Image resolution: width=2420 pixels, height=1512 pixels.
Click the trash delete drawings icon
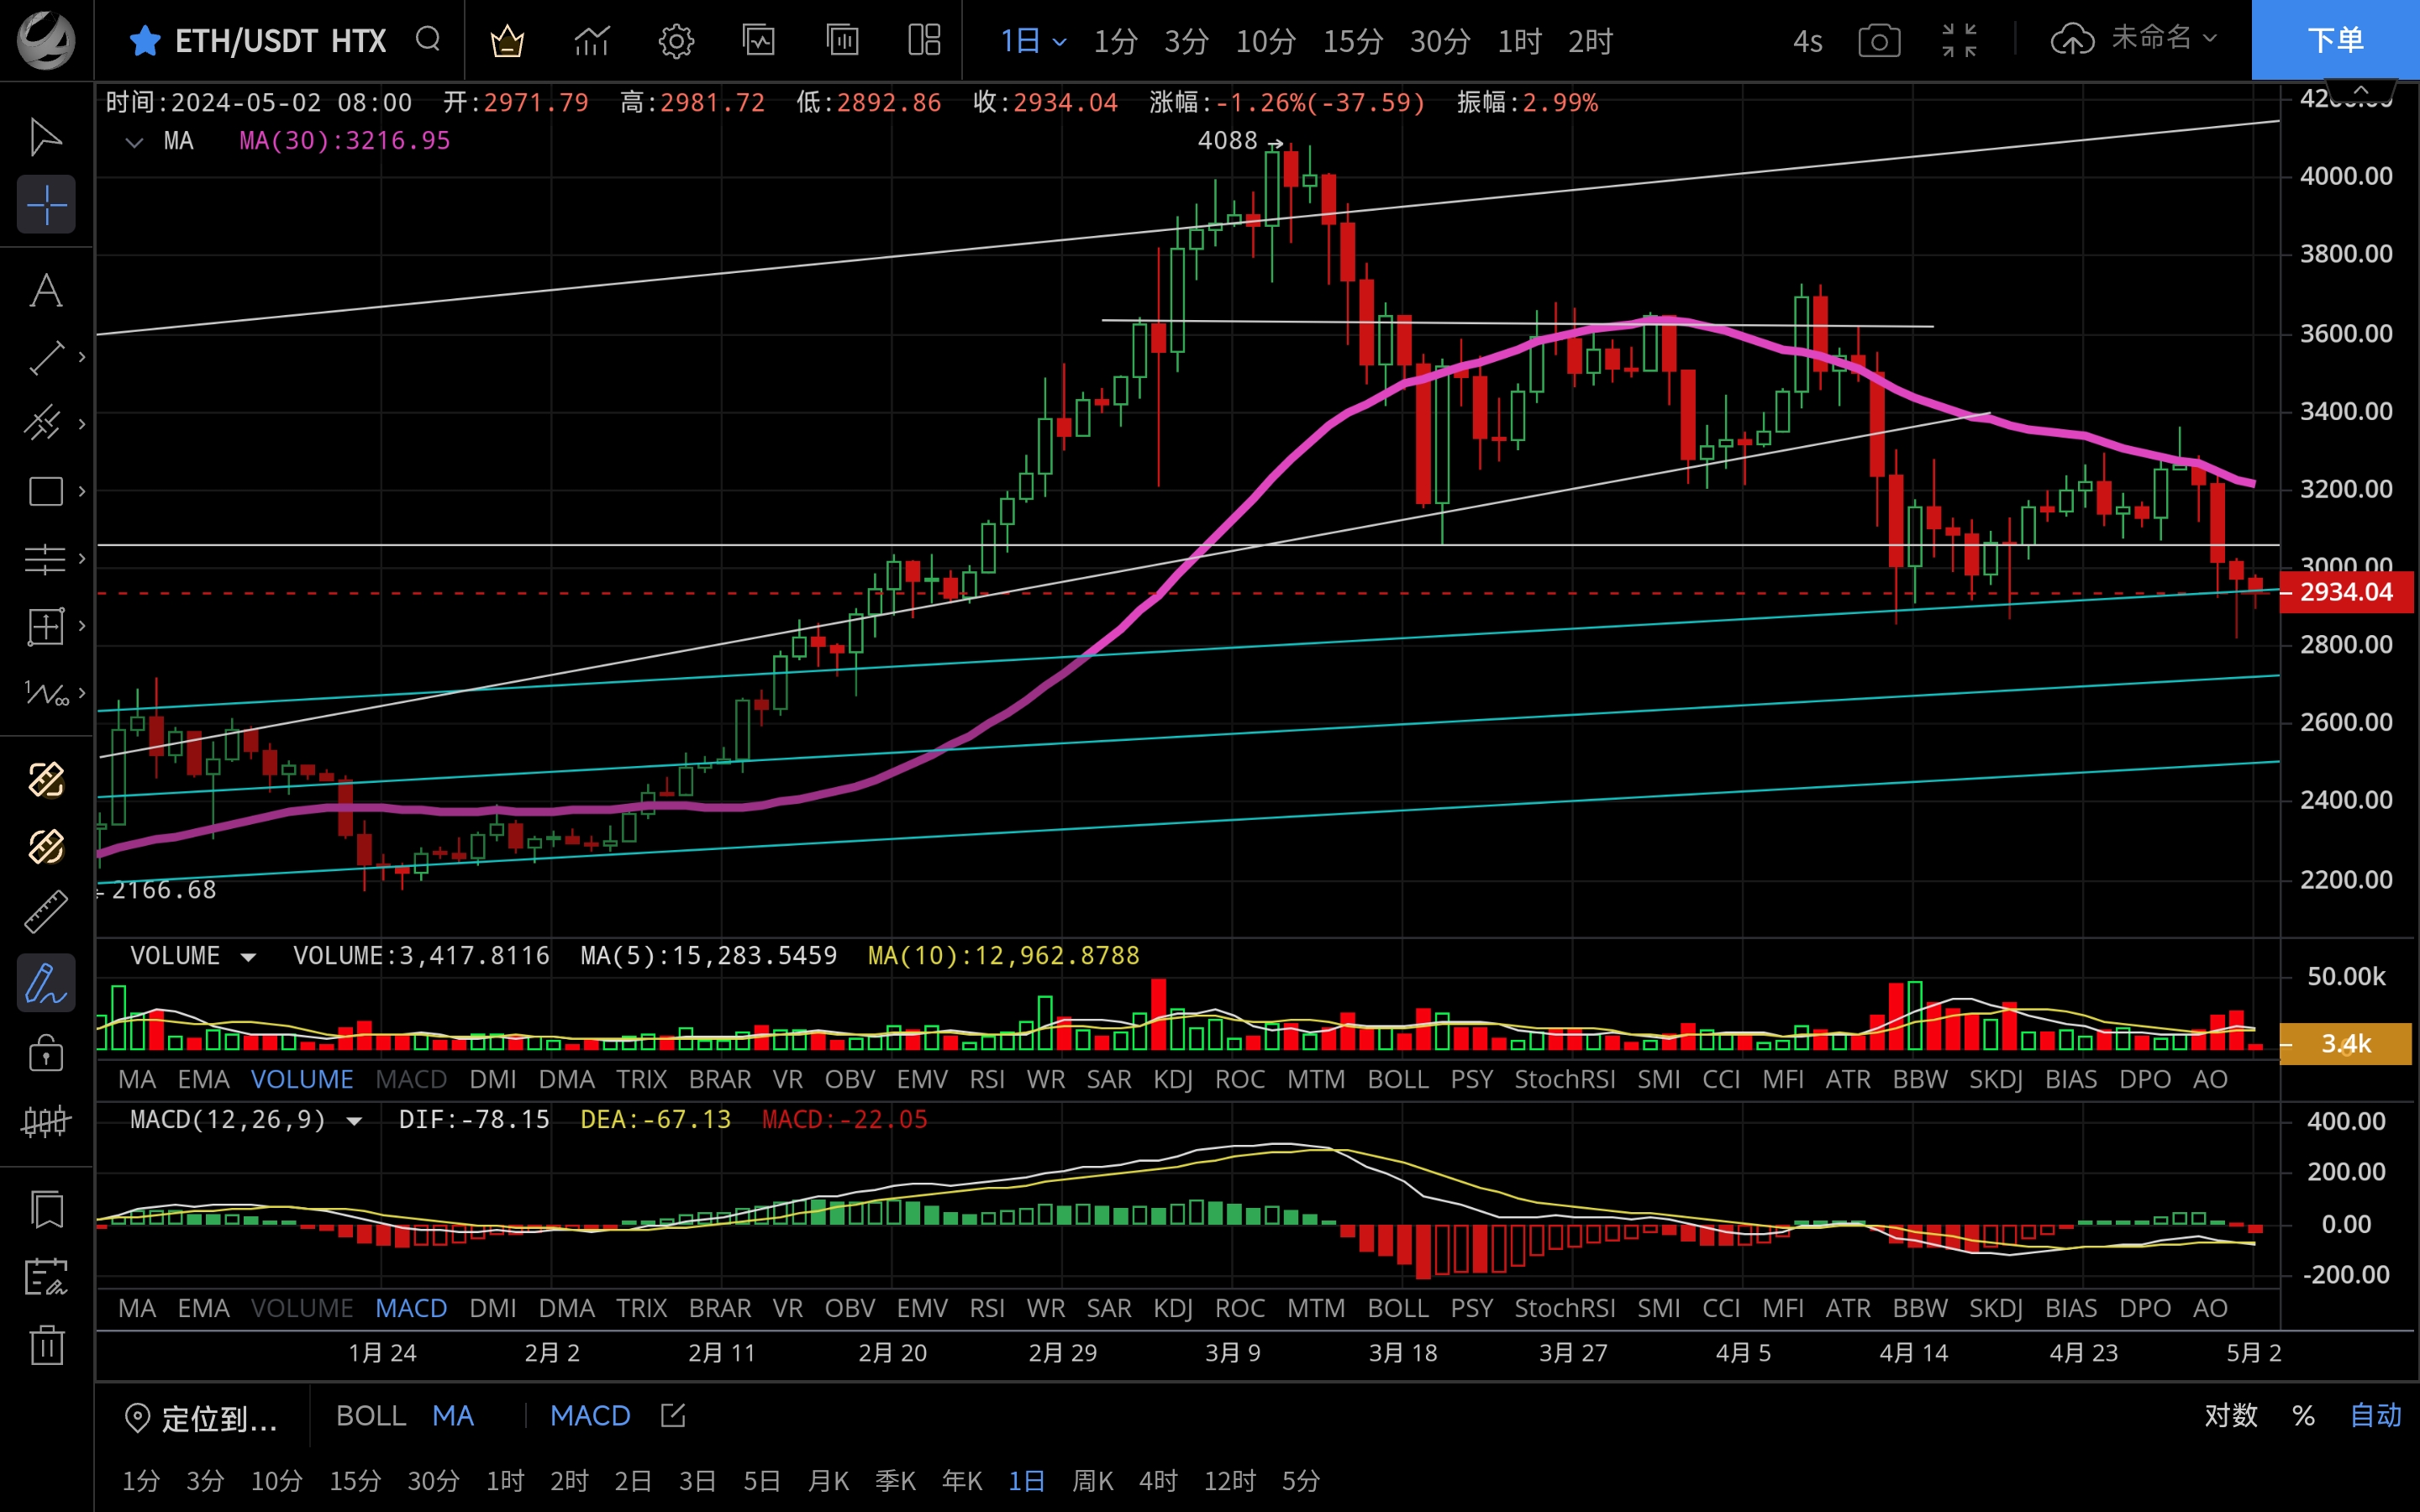pyautogui.click(x=46, y=1345)
